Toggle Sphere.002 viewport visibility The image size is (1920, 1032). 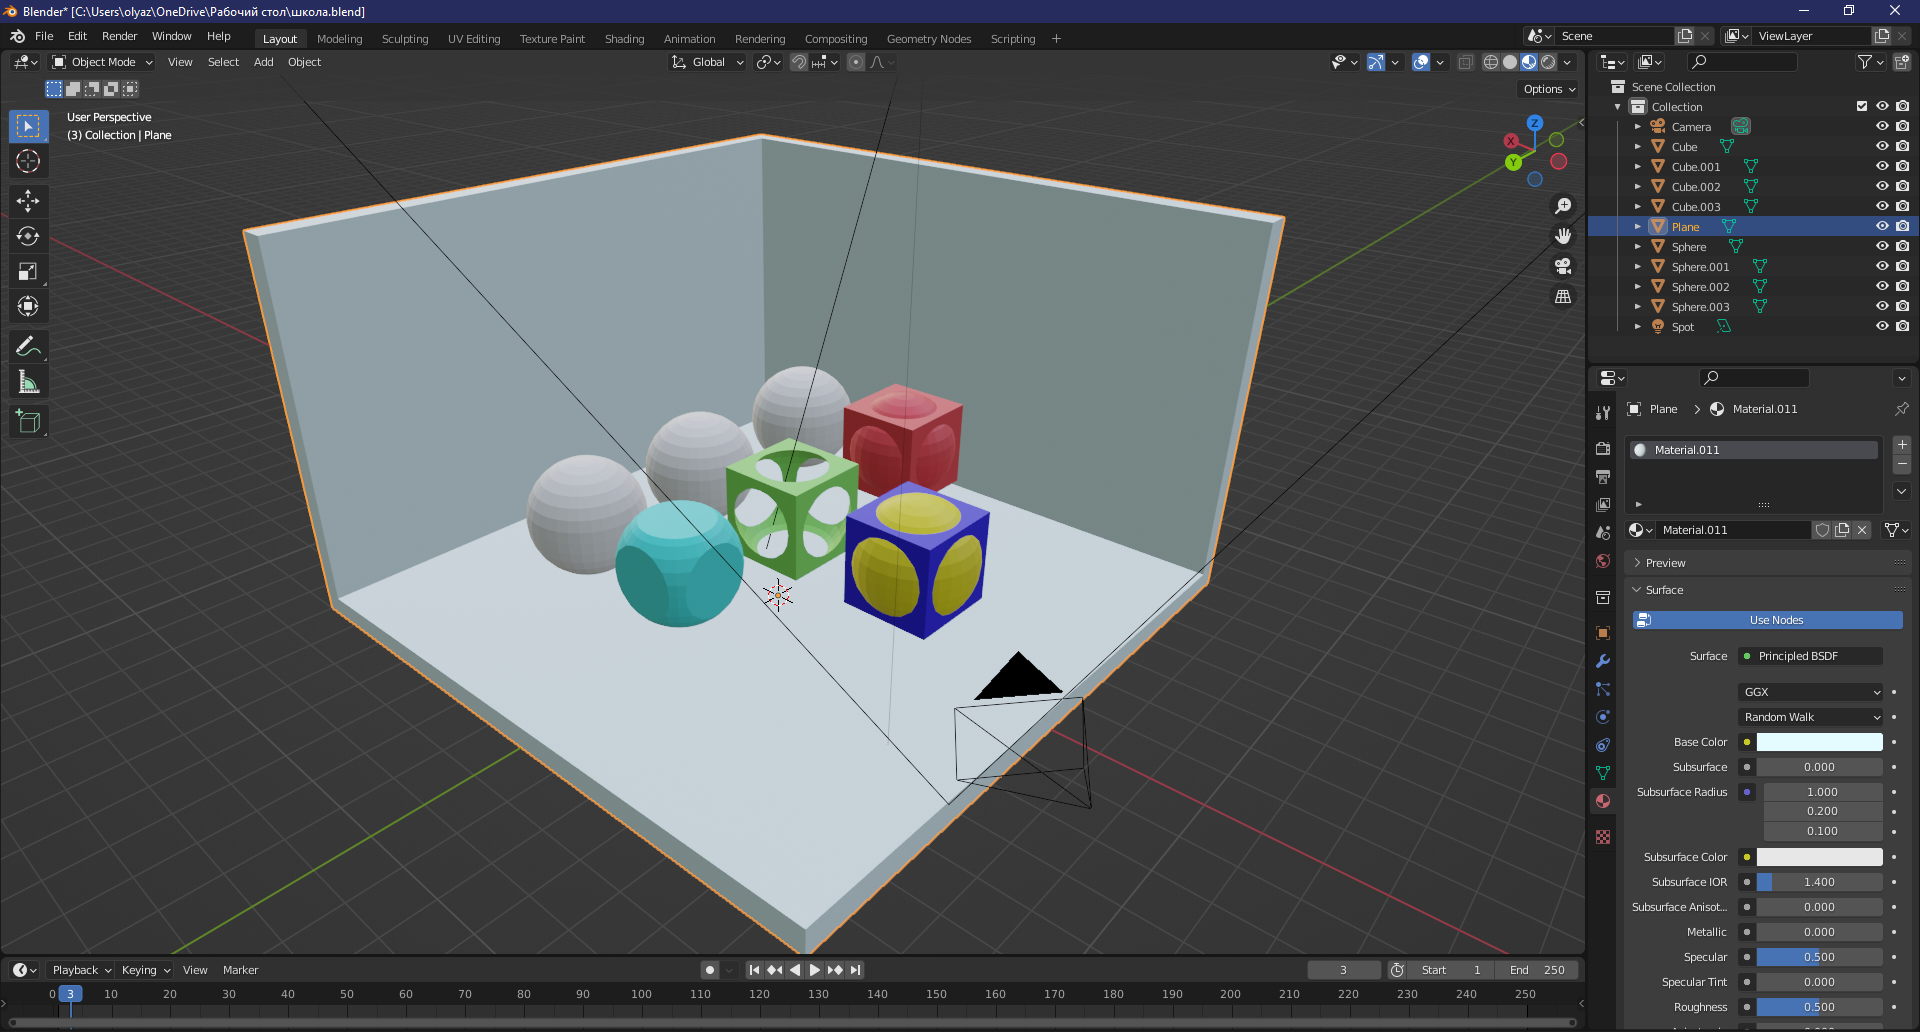[1882, 286]
